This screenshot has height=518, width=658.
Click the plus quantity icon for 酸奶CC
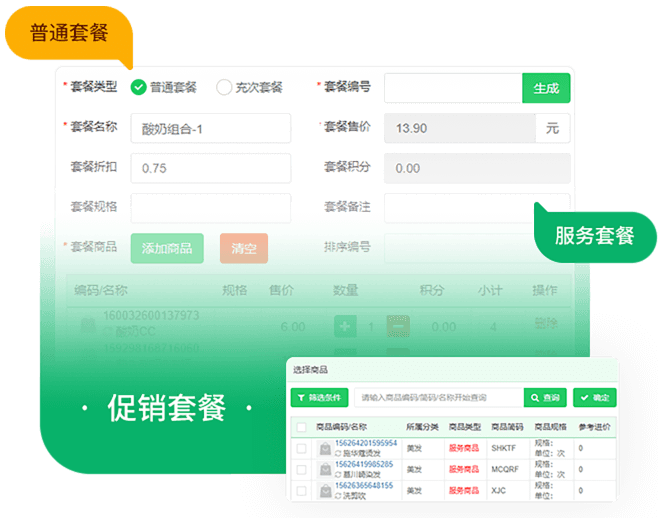tap(344, 326)
